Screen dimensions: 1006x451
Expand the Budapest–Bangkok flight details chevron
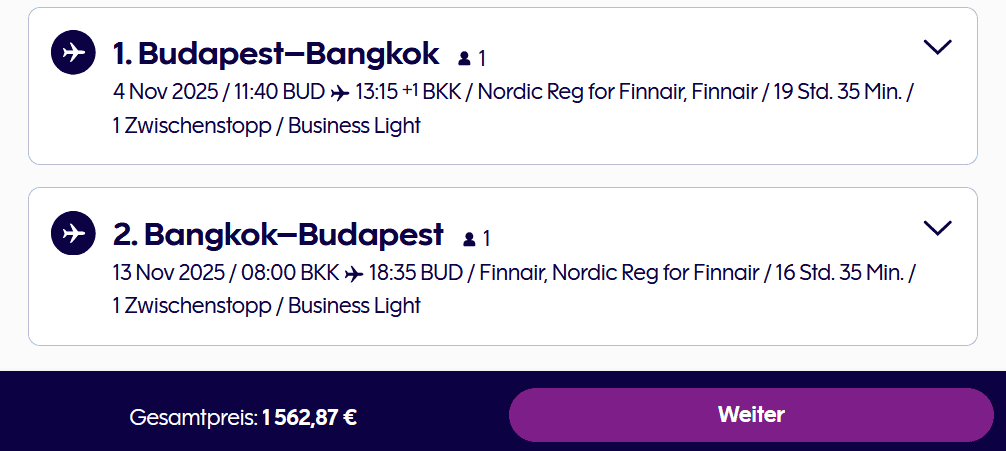point(938,47)
